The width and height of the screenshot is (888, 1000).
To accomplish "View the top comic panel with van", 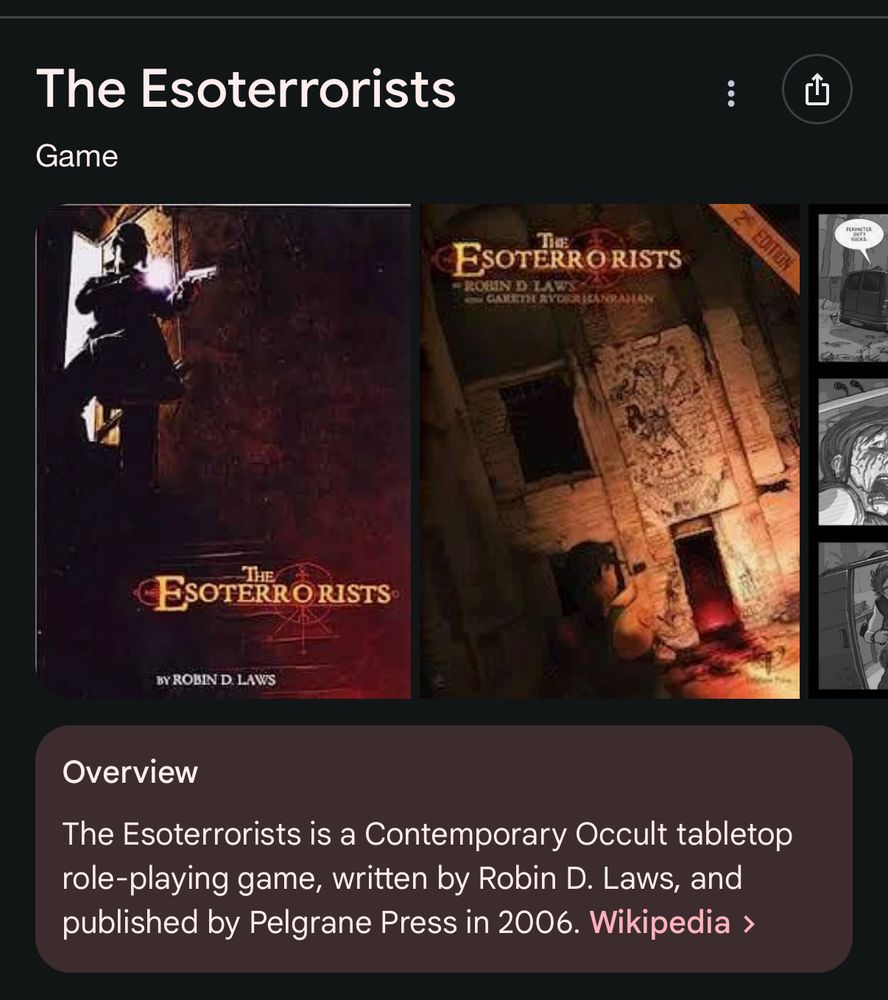I will tap(853, 288).
